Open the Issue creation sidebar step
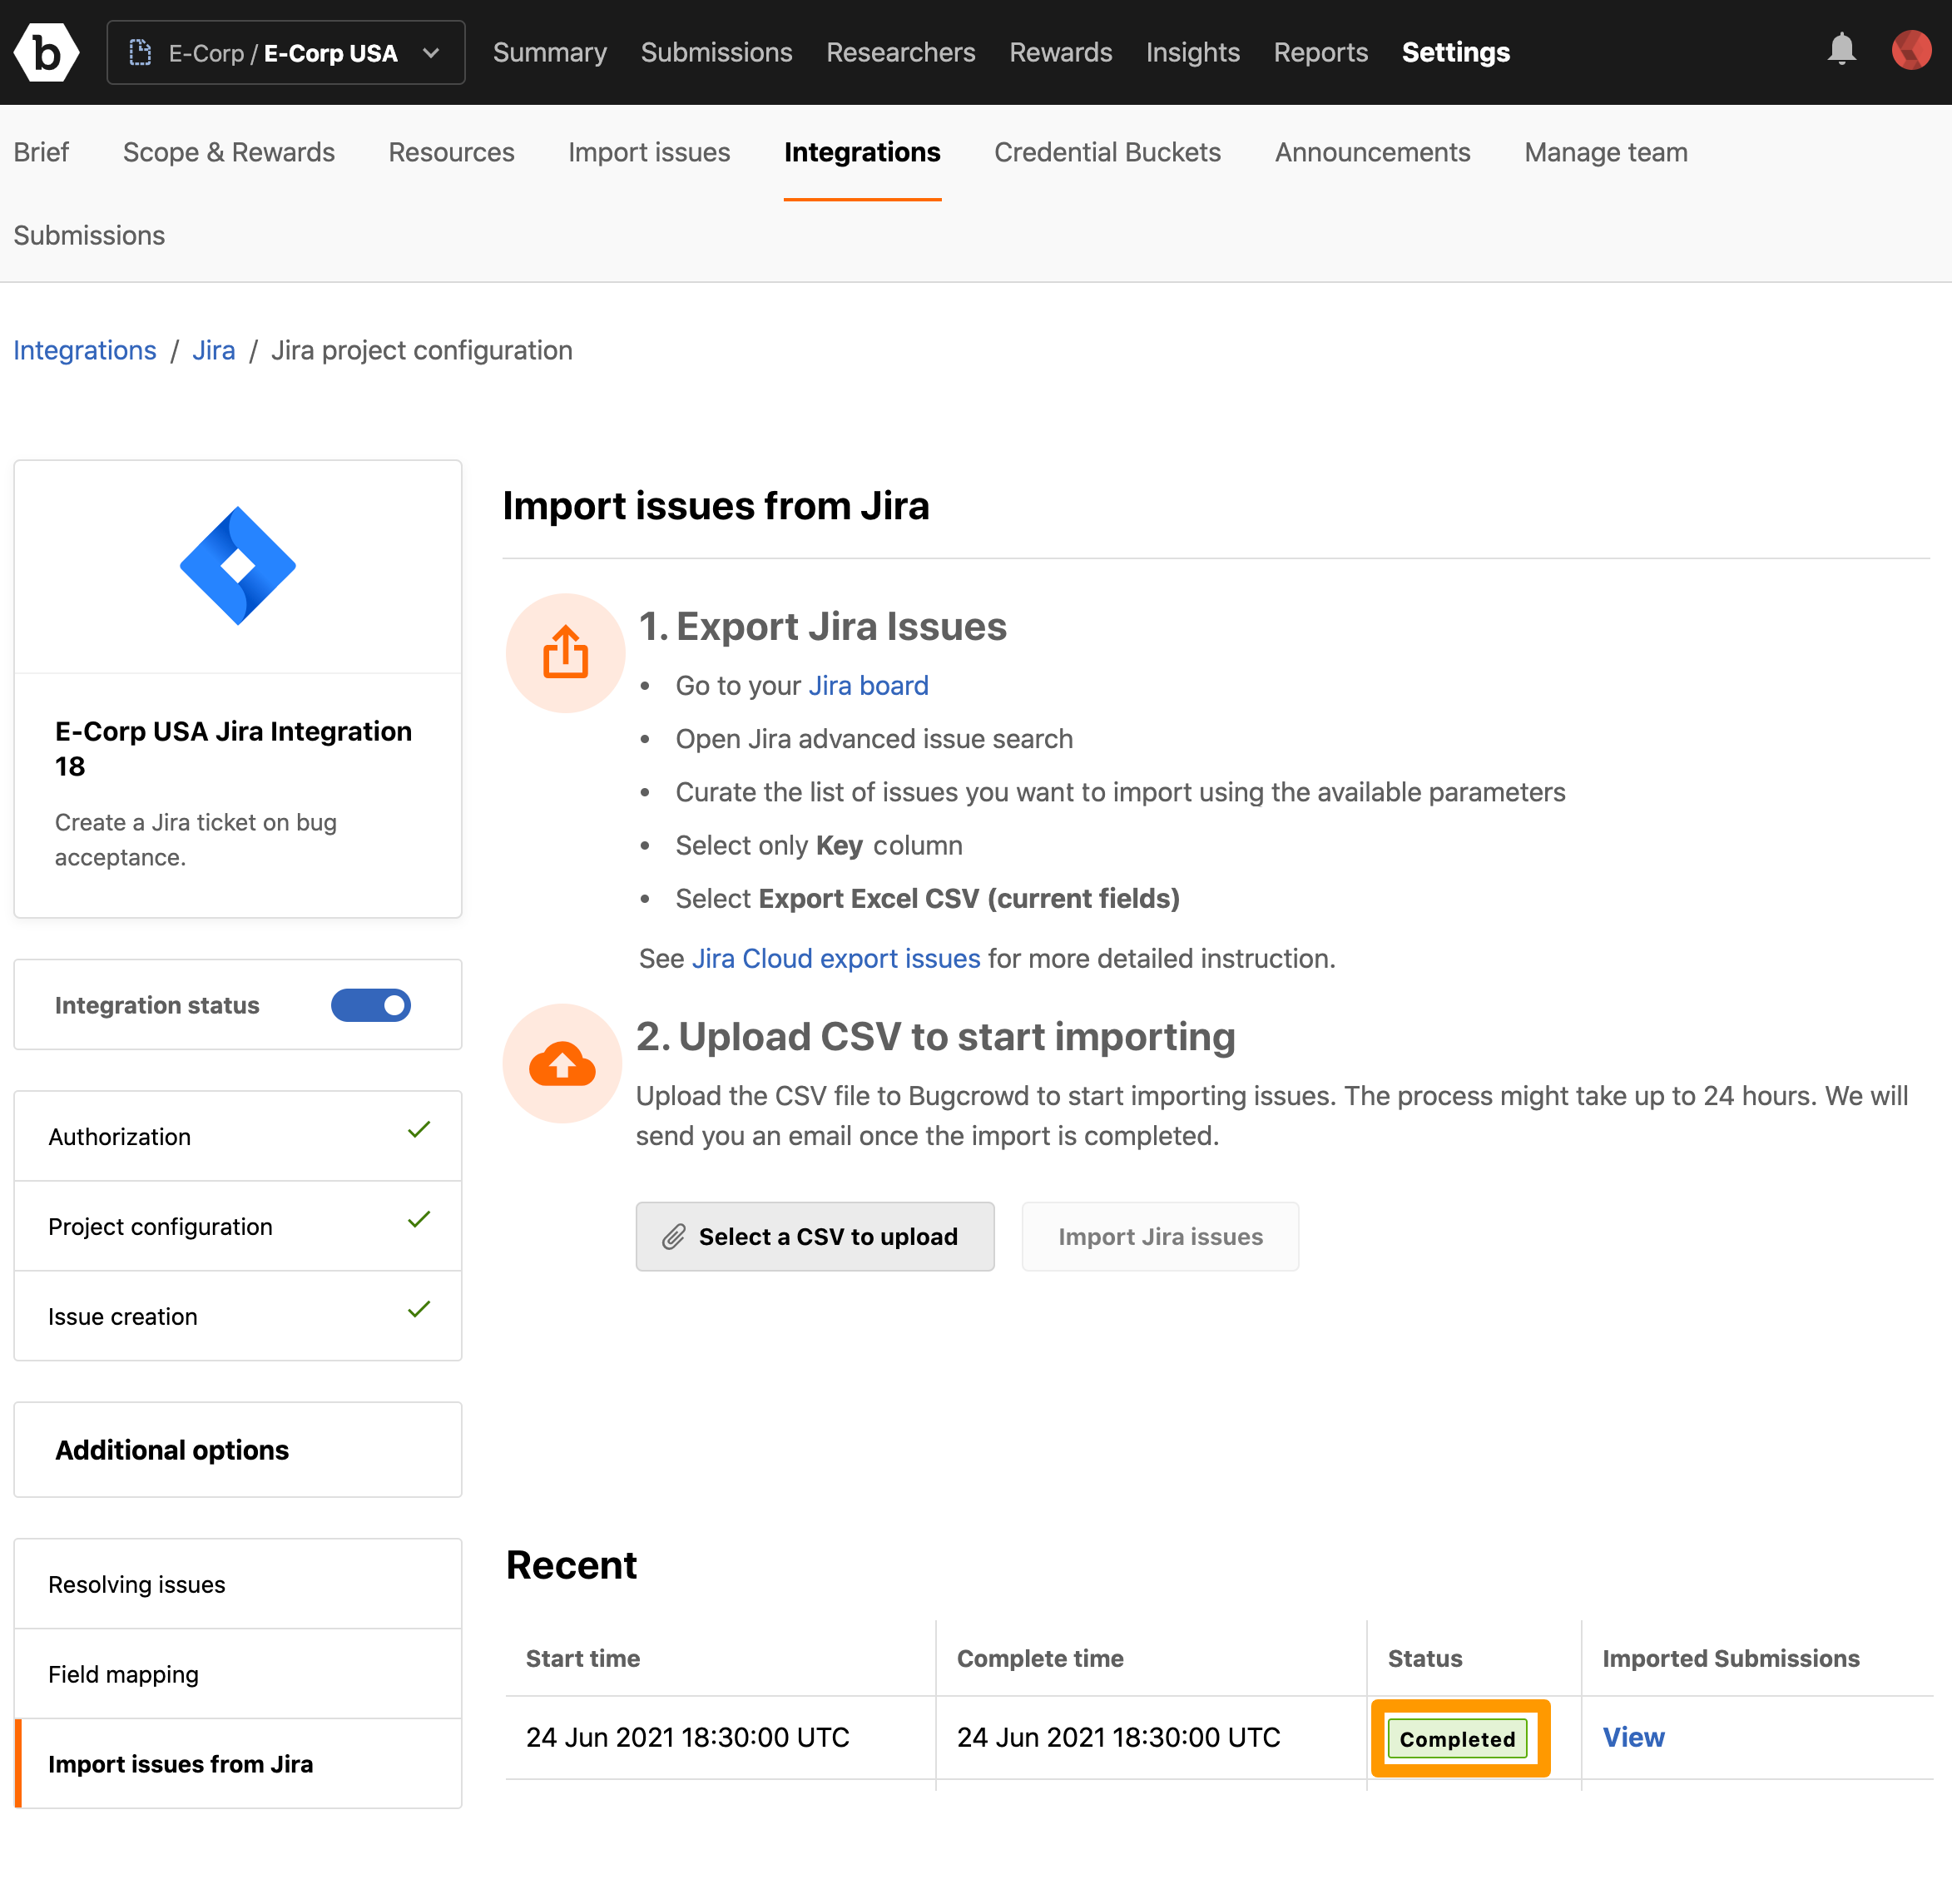 pyautogui.click(x=238, y=1316)
